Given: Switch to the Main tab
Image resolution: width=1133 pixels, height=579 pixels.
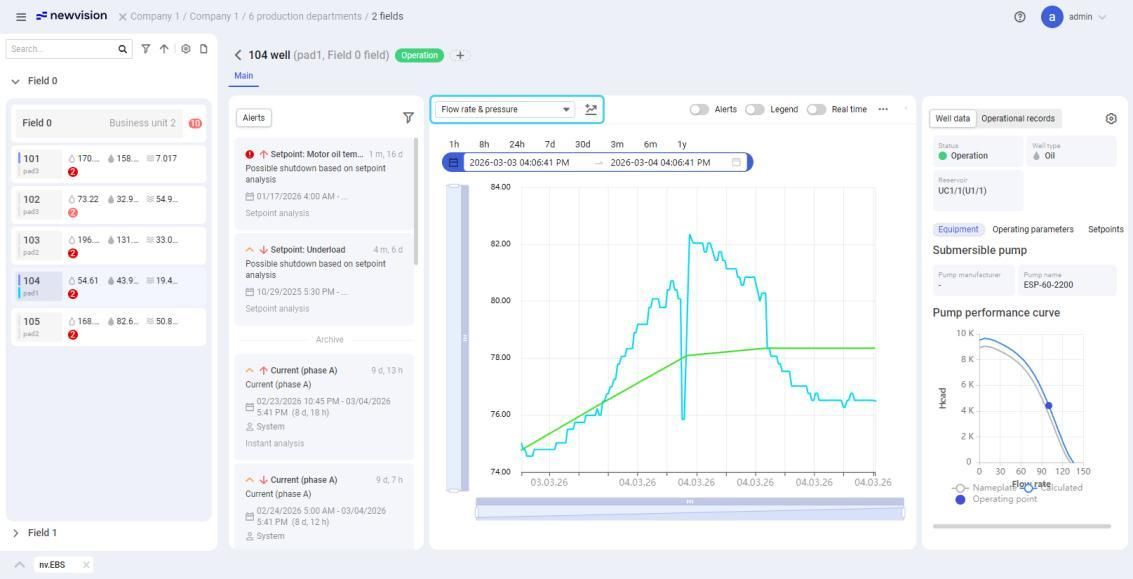Looking at the screenshot, I should coord(244,76).
